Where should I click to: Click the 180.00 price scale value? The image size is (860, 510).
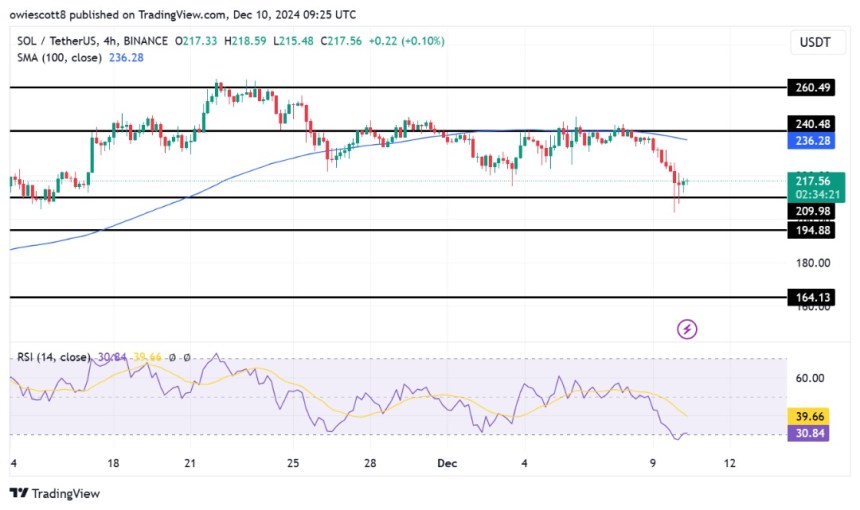(813, 263)
